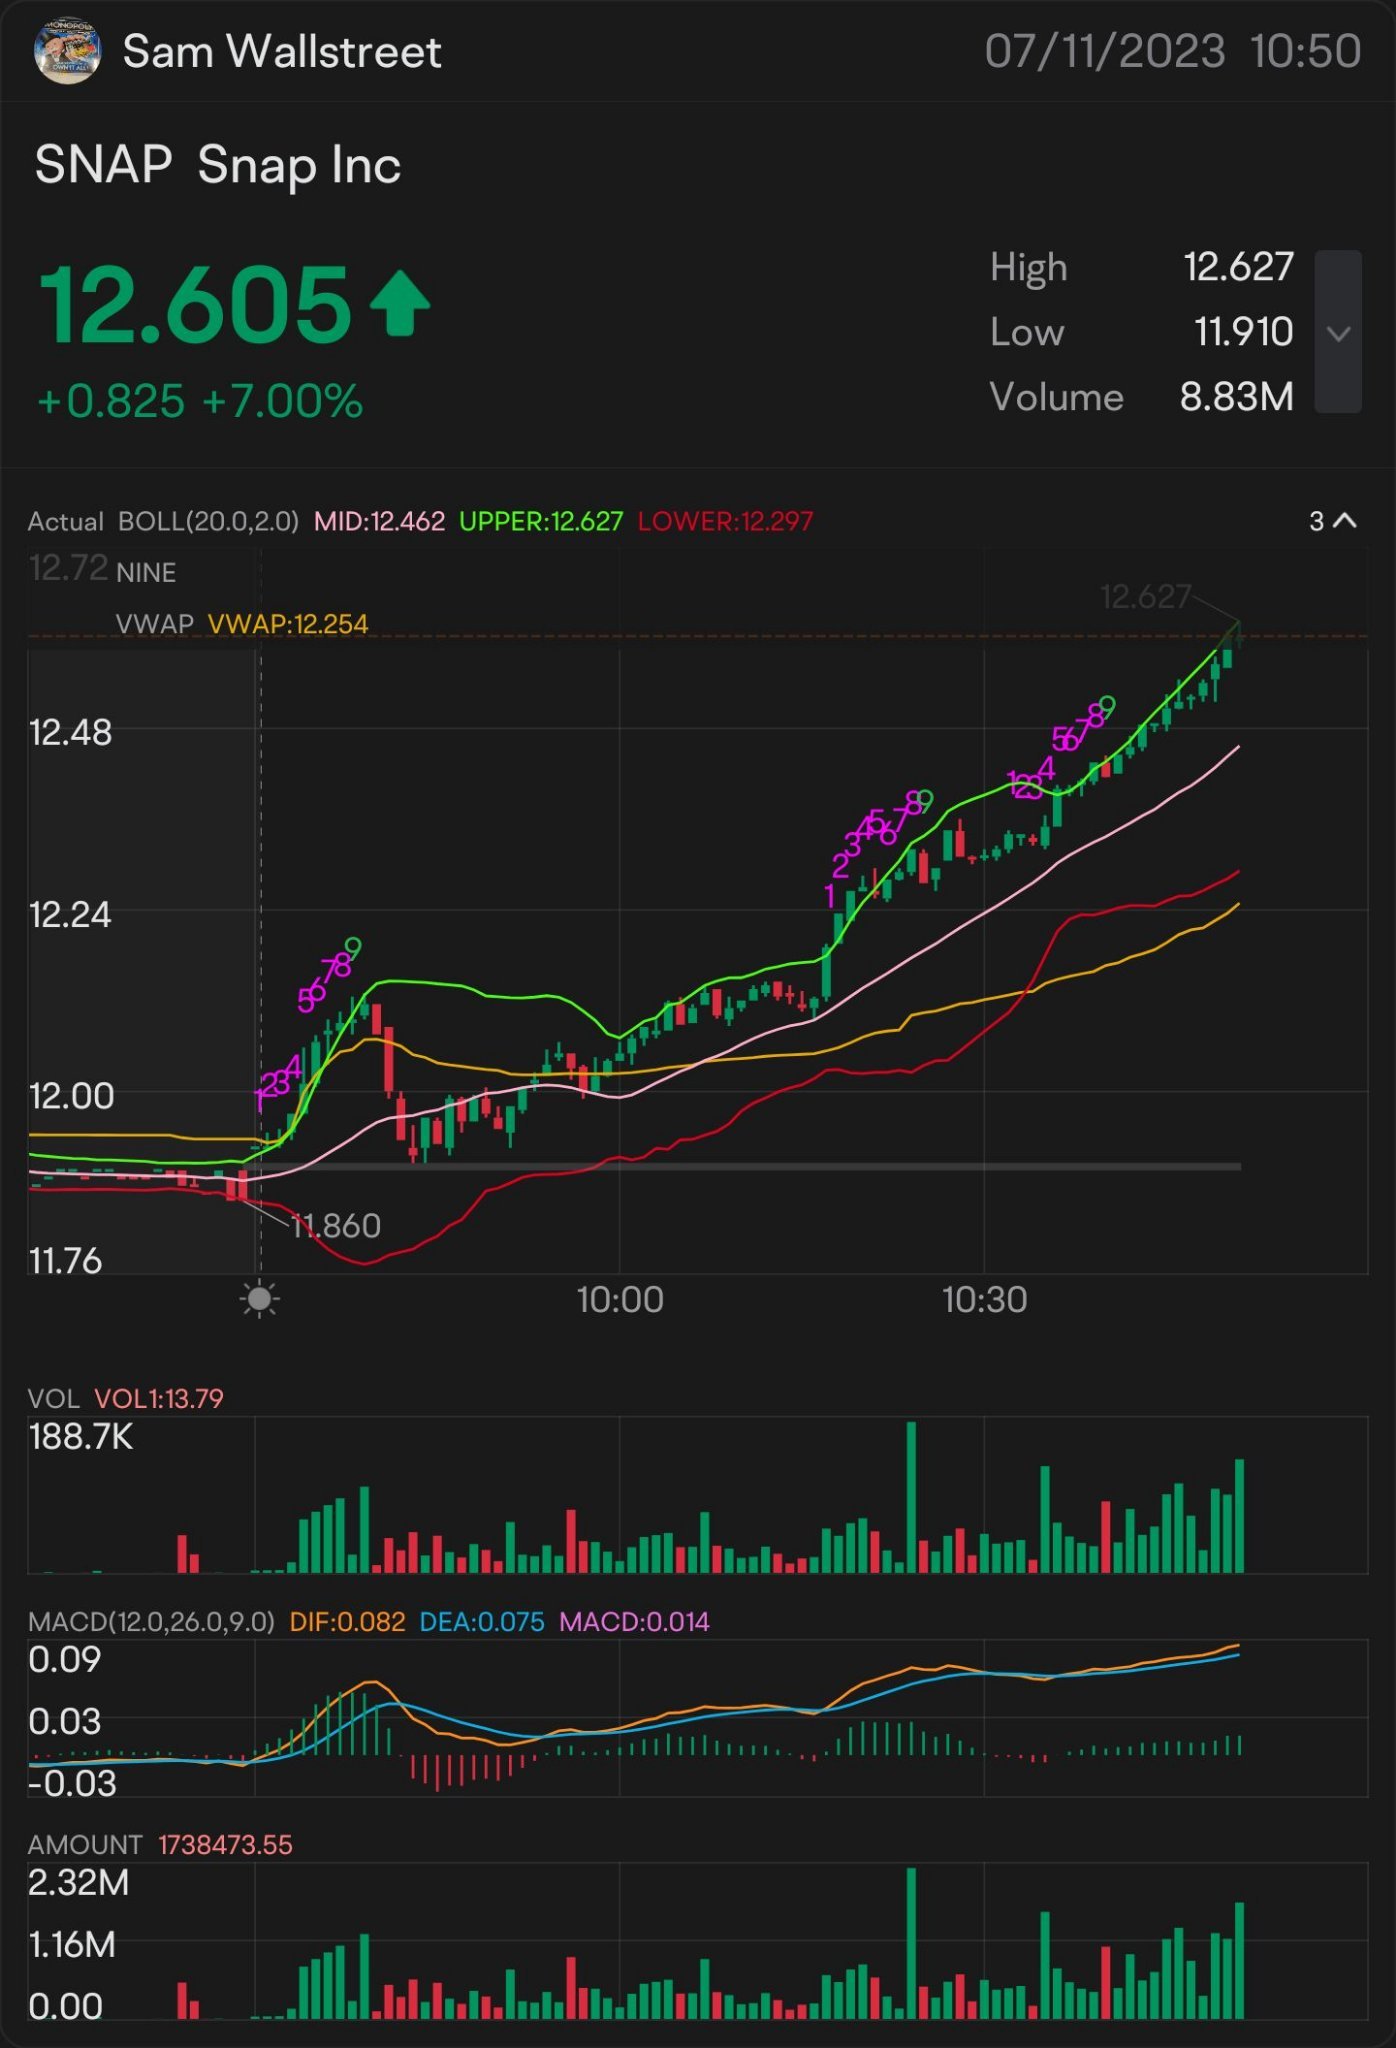Open the VOL indicator label

click(x=54, y=1399)
